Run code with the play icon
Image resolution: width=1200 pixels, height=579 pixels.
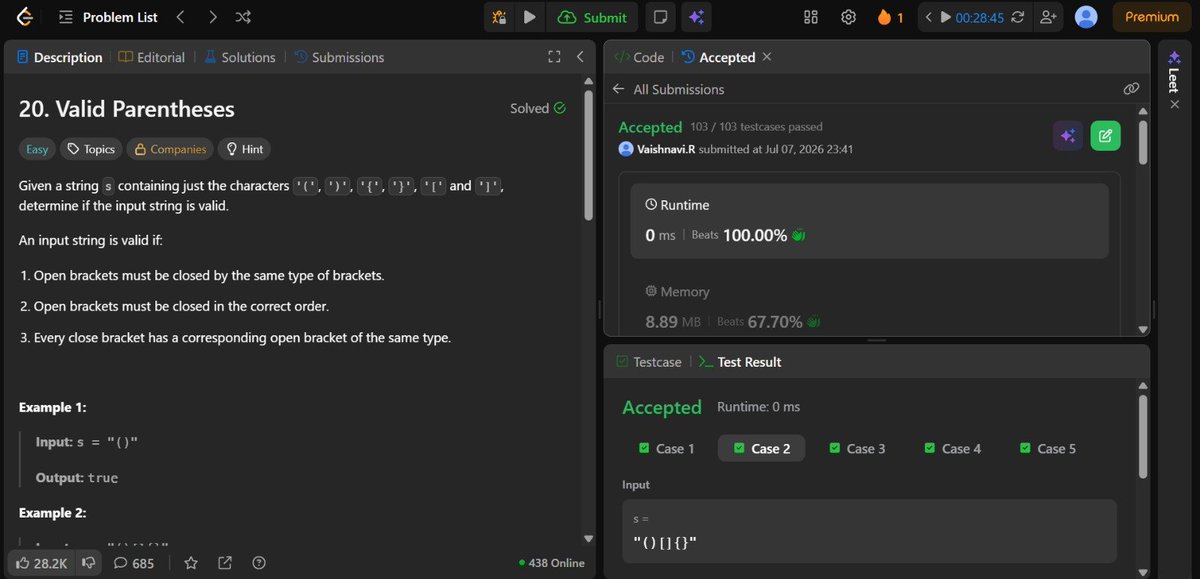[529, 17]
